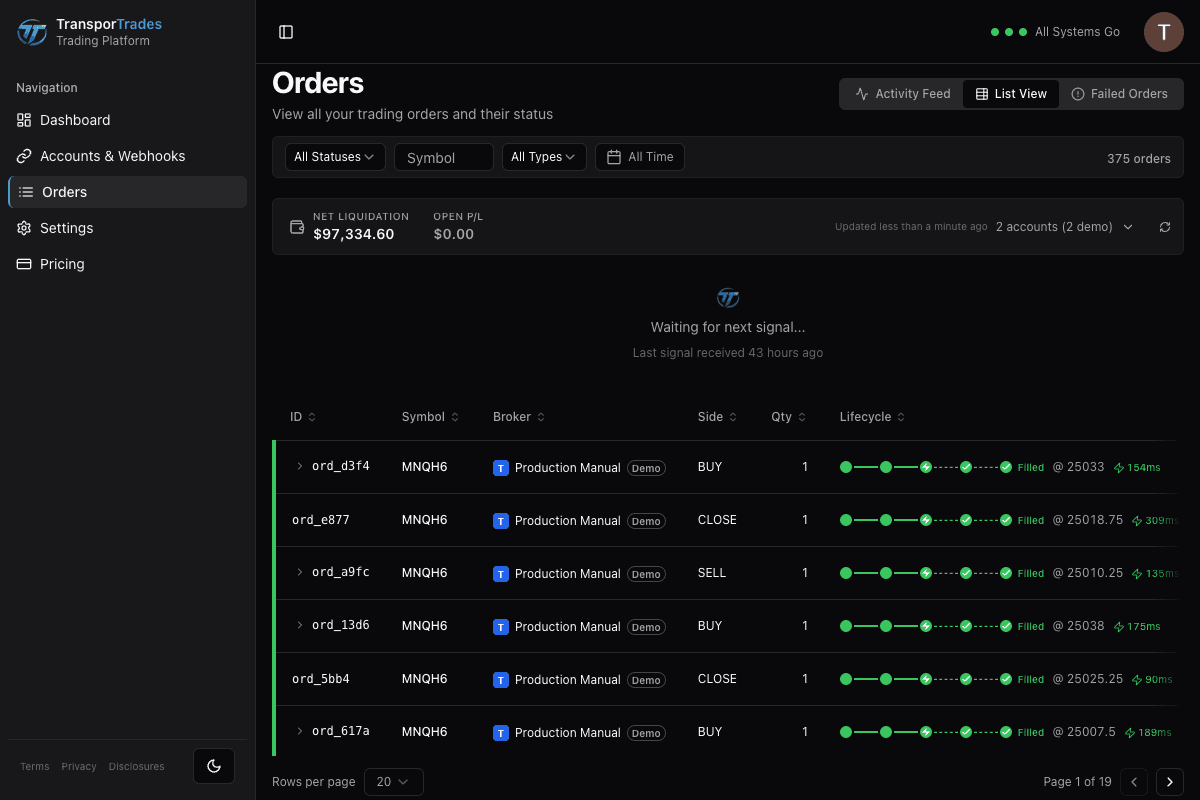Click the lightning lifecycle node in ord_5bb4 row
The height and width of the screenshot is (800, 1200).
(926, 679)
